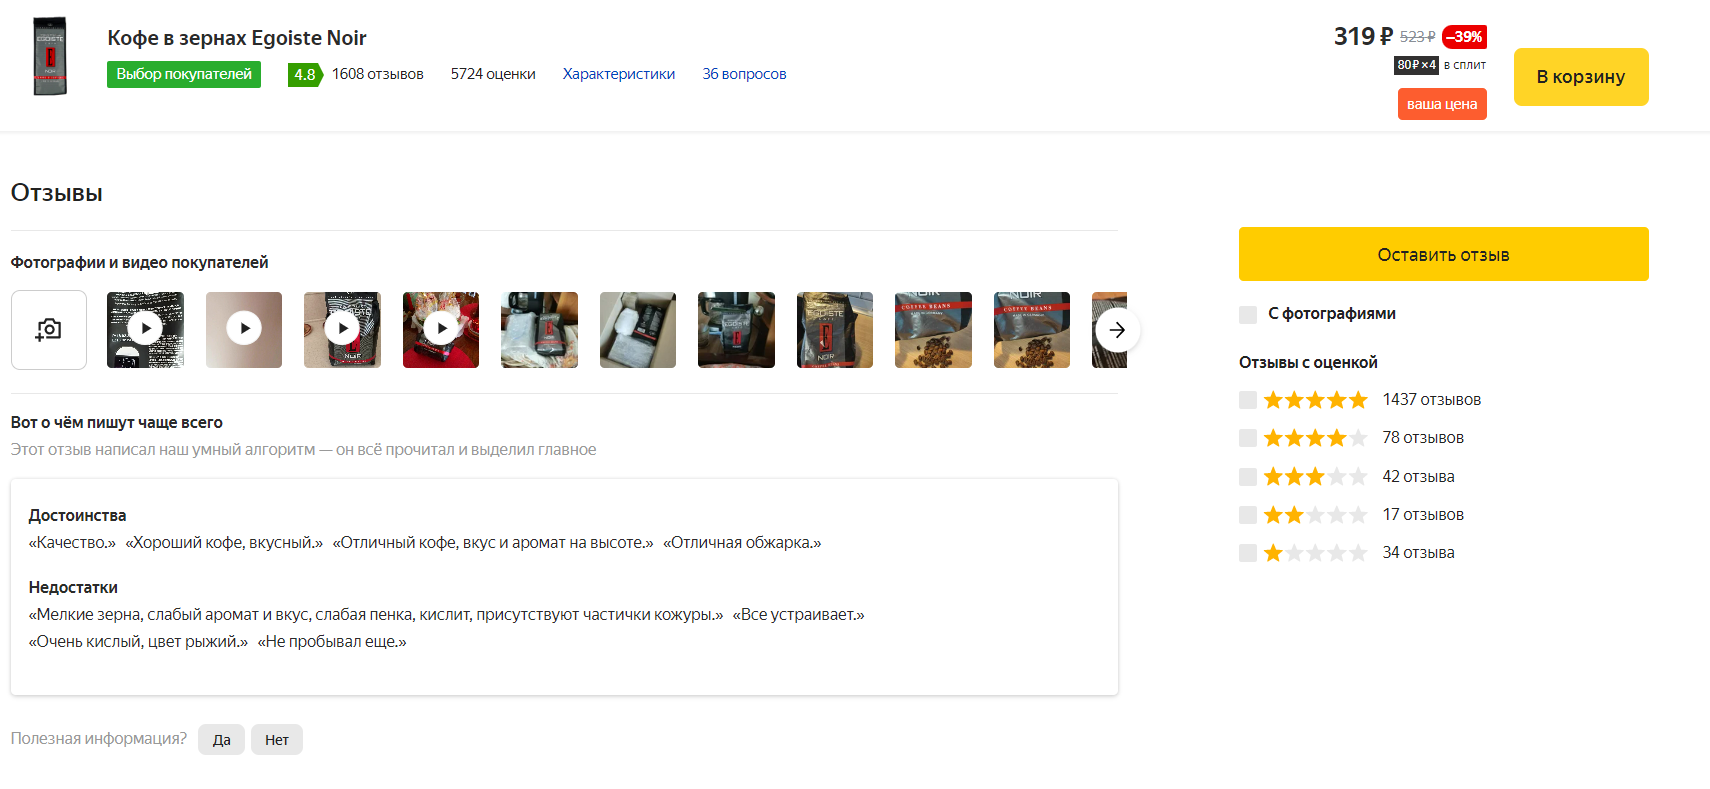
Task: Play the second customer video with beige background
Action: coord(244,330)
